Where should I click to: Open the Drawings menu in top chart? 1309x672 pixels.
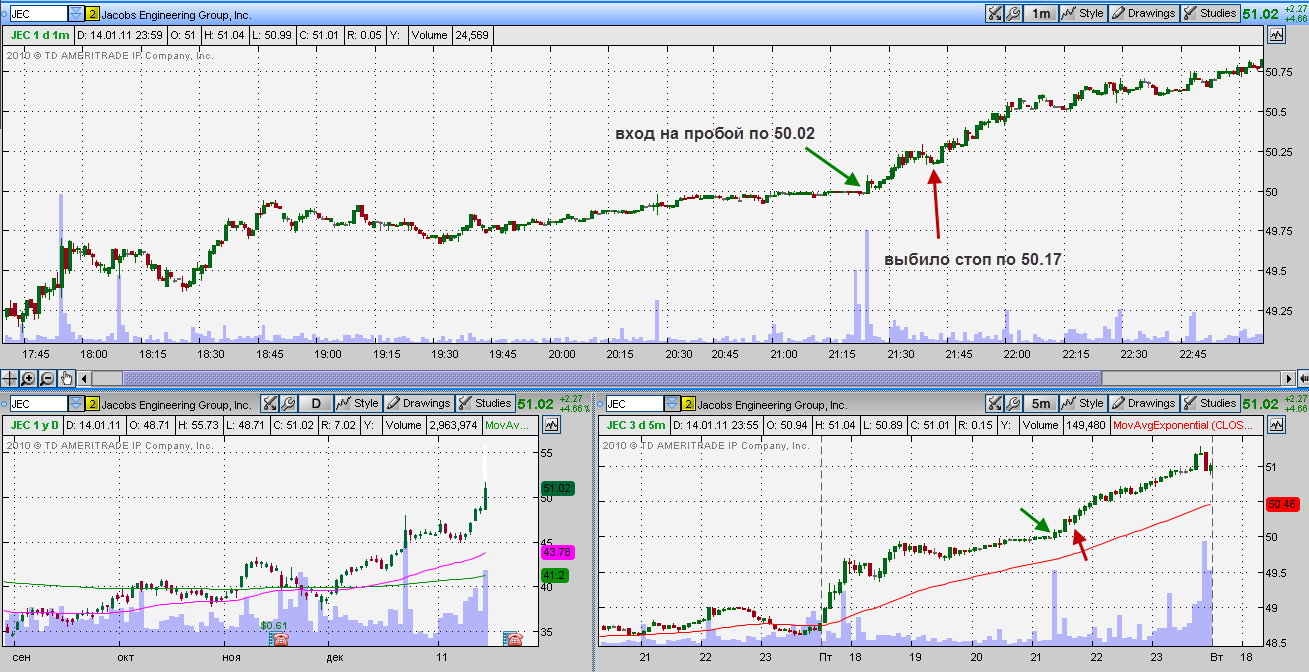coord(1143,14)
